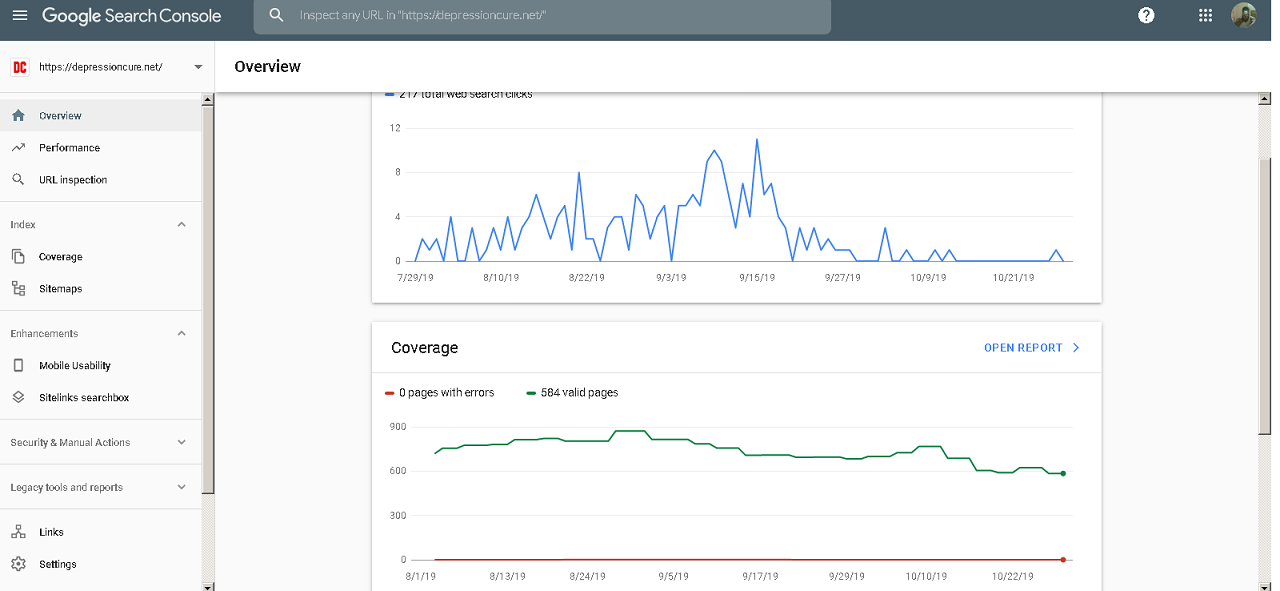This screenshot has width=1280, height=591.
Task: Click the Overview page title
Action: point(267,67)
